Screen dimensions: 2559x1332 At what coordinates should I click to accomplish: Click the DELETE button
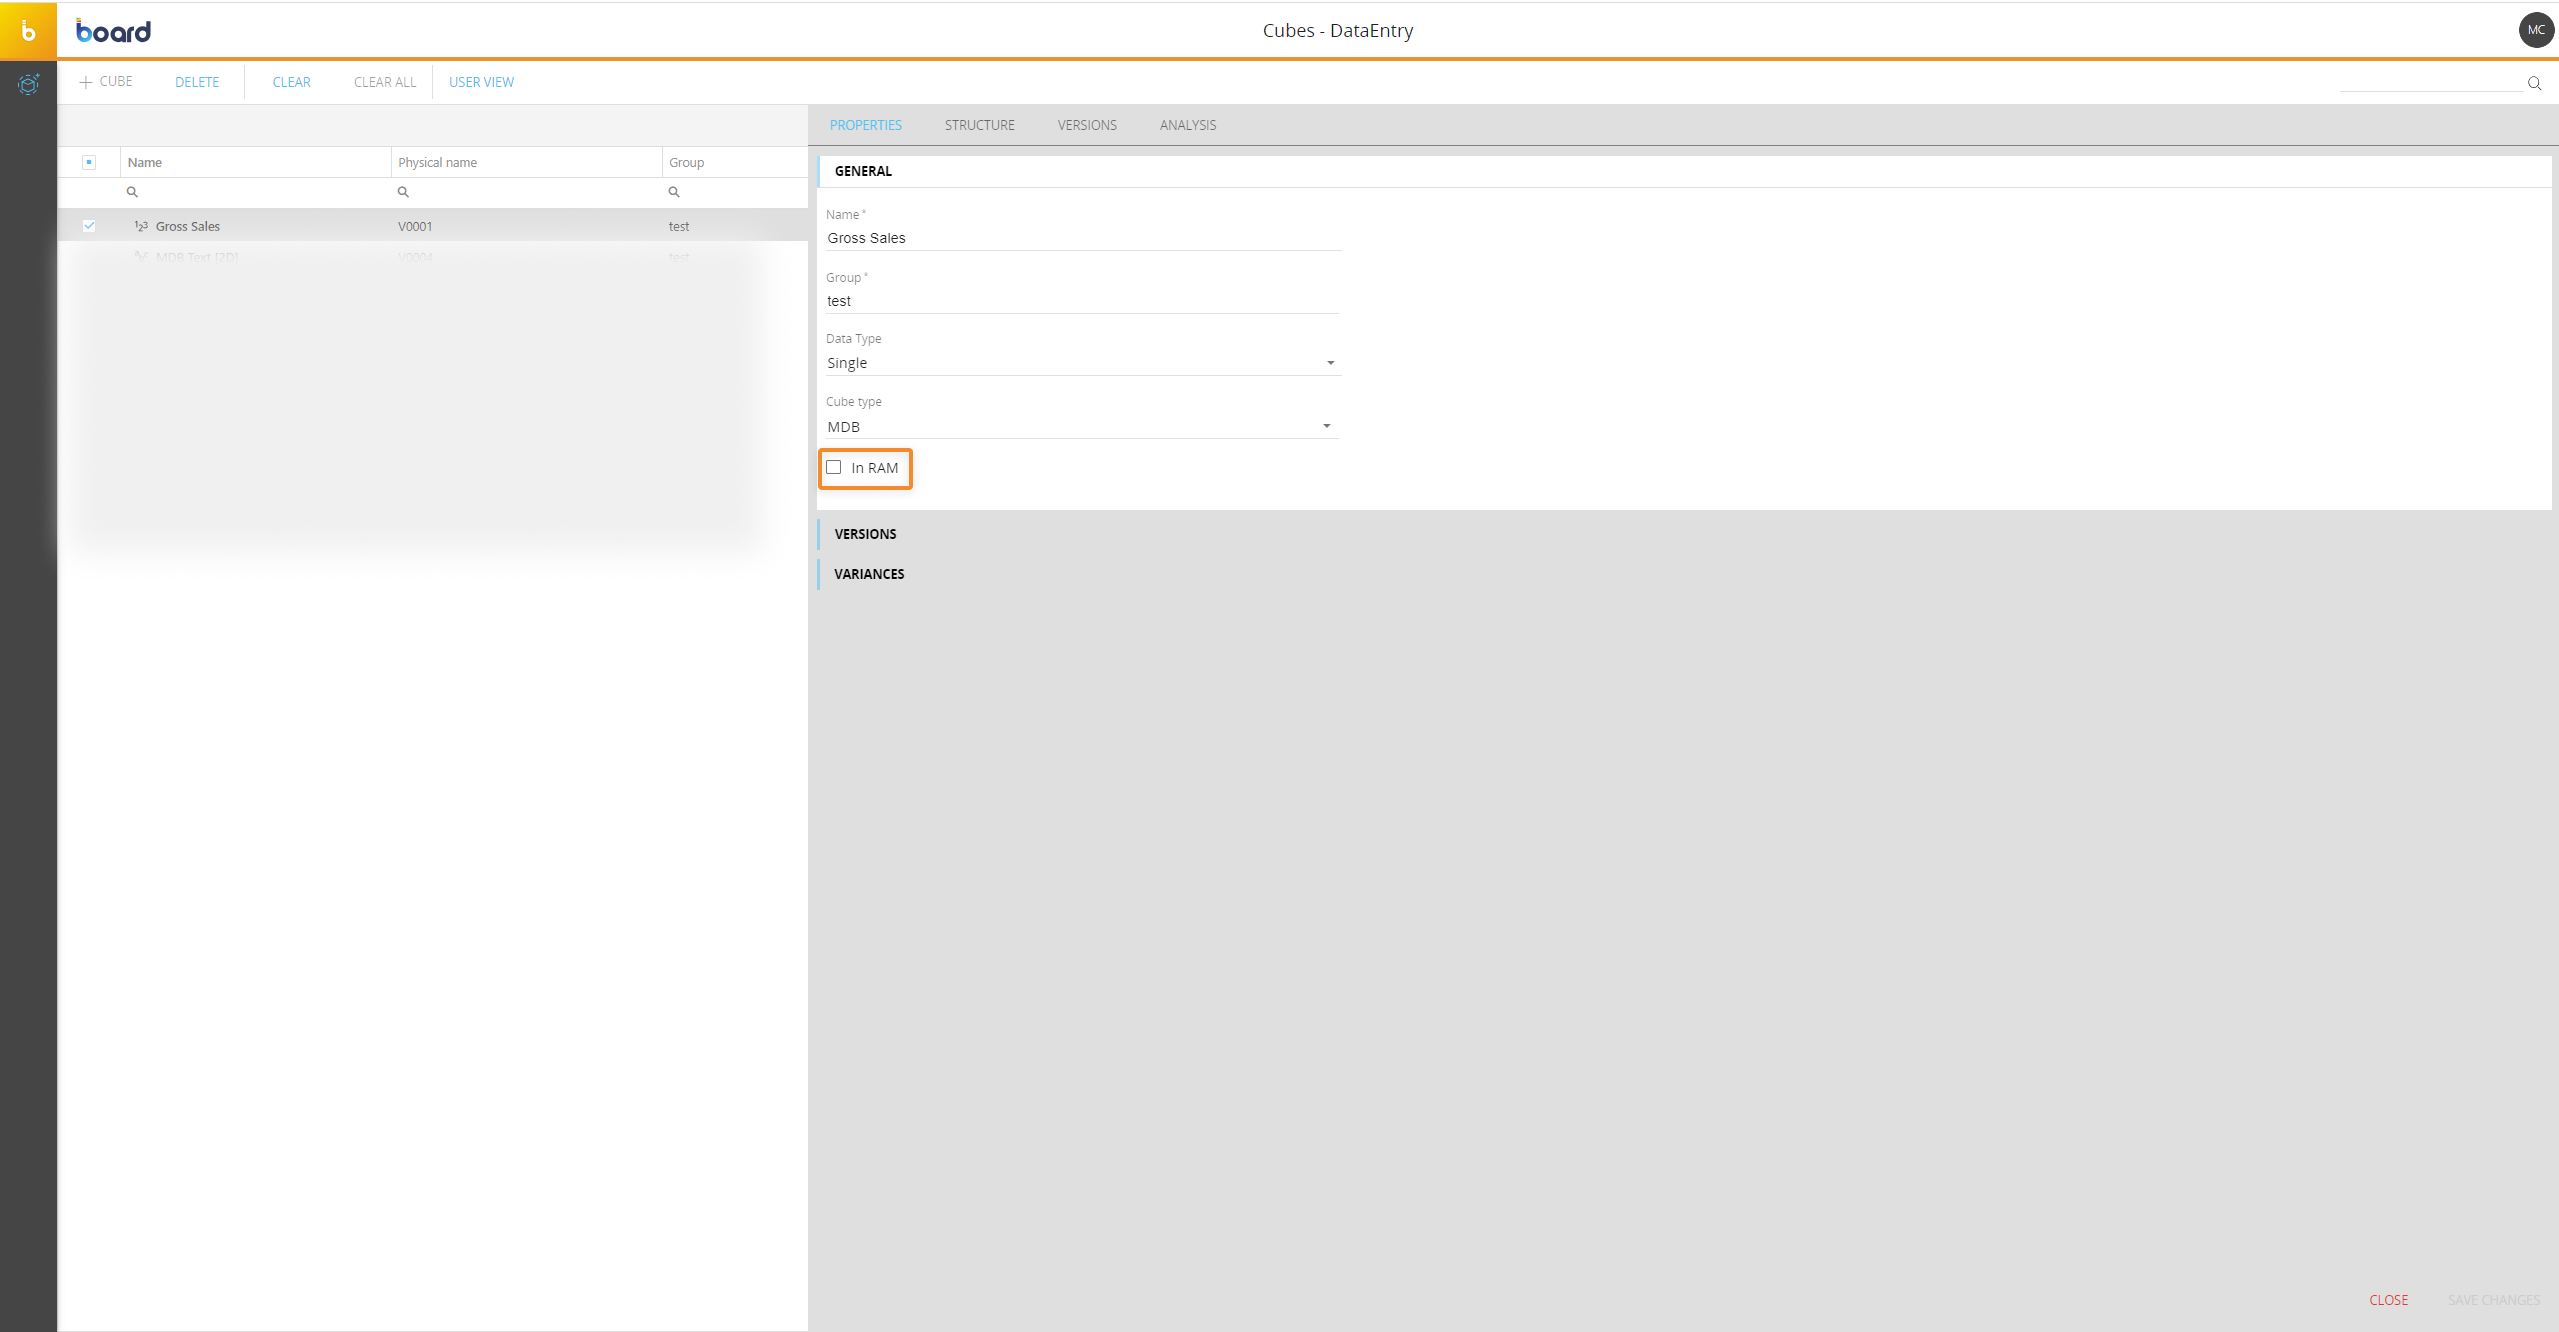(197, 82)
